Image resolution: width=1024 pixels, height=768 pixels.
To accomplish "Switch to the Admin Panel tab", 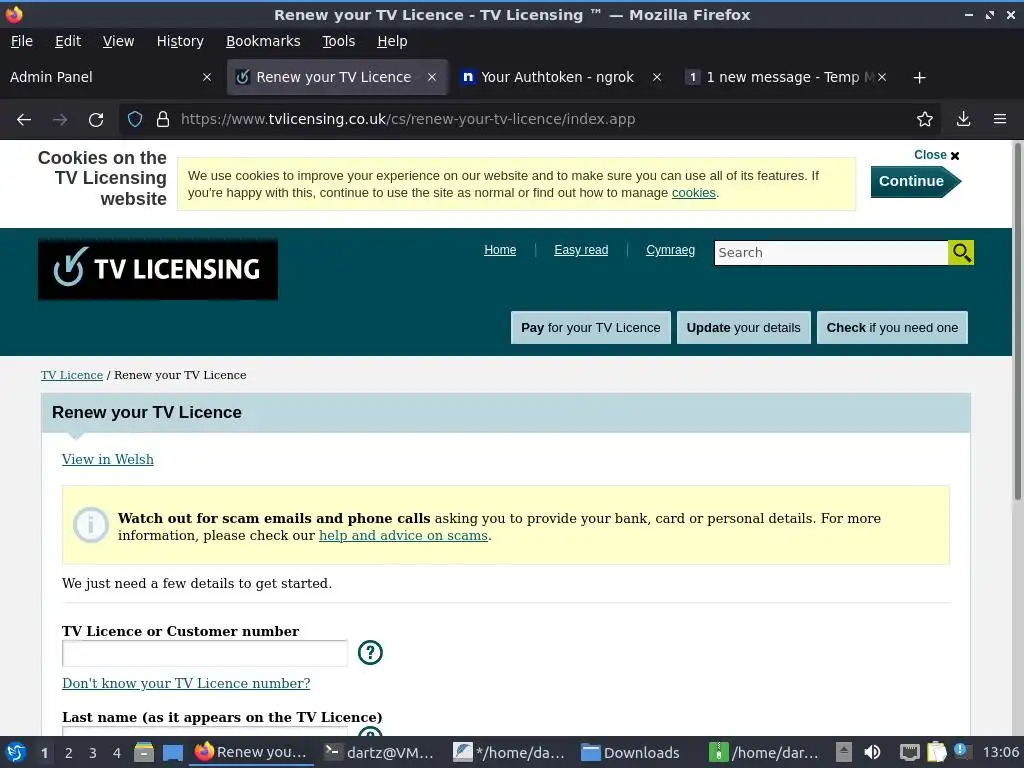I will tap(111, 78).
